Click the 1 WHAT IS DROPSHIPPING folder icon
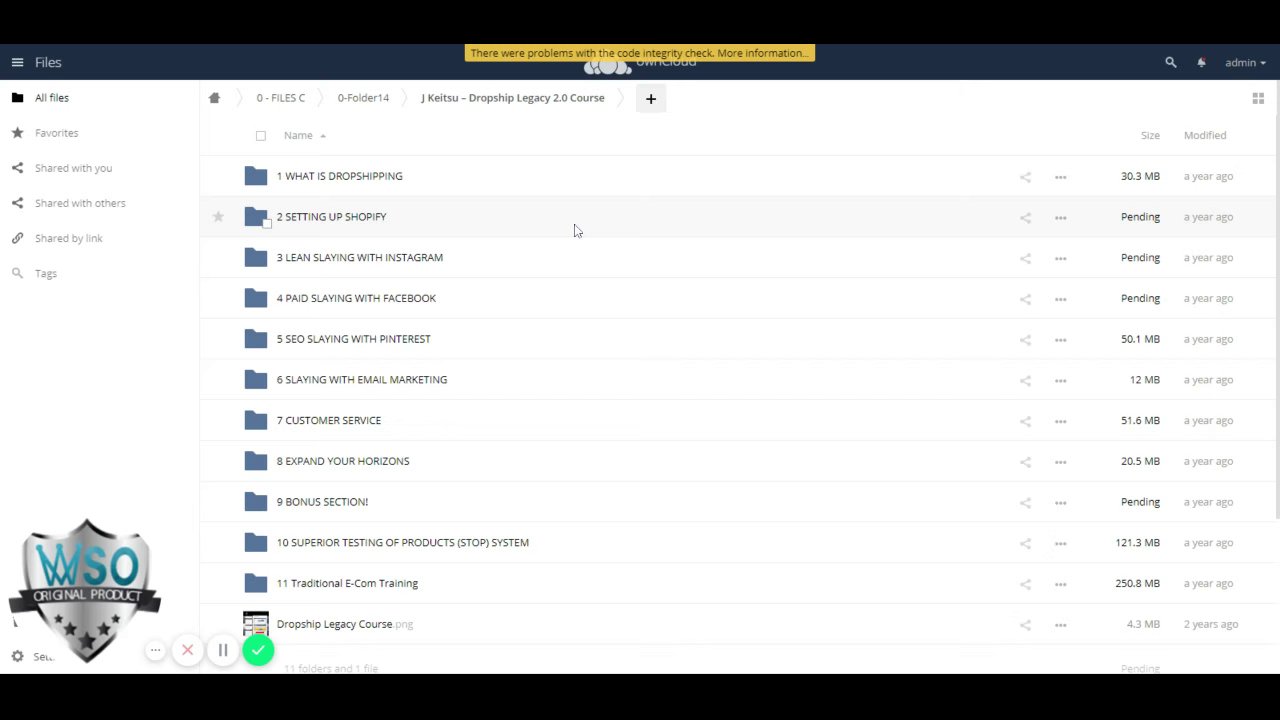The height and width of the screenshot is (720, 1280). point(256,176)
